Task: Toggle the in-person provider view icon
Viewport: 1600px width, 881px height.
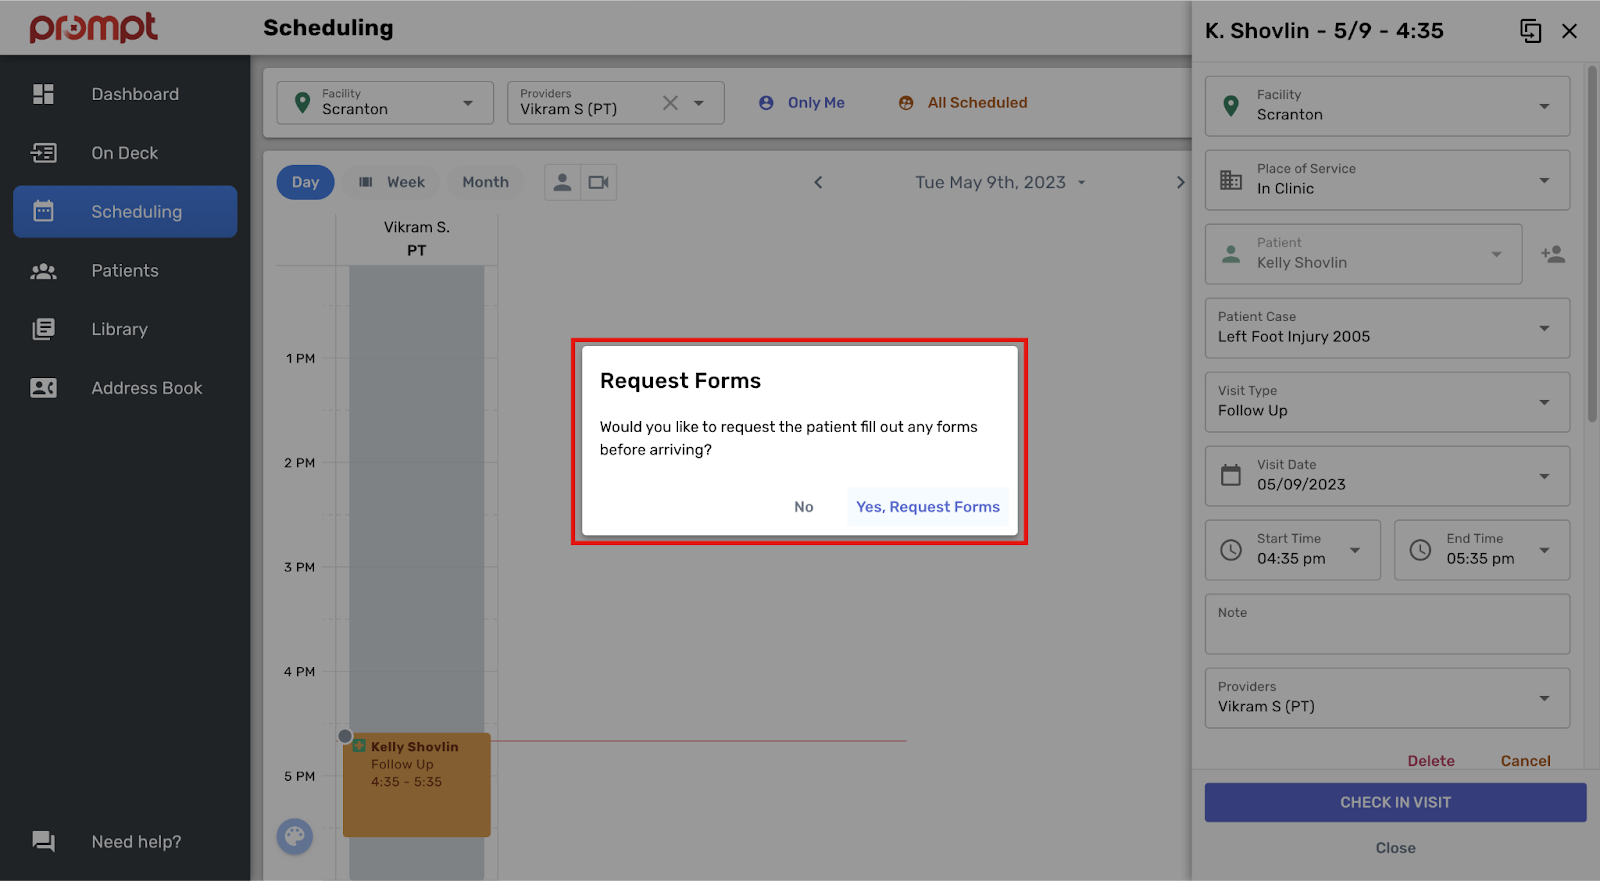Action: click(562, 182)
